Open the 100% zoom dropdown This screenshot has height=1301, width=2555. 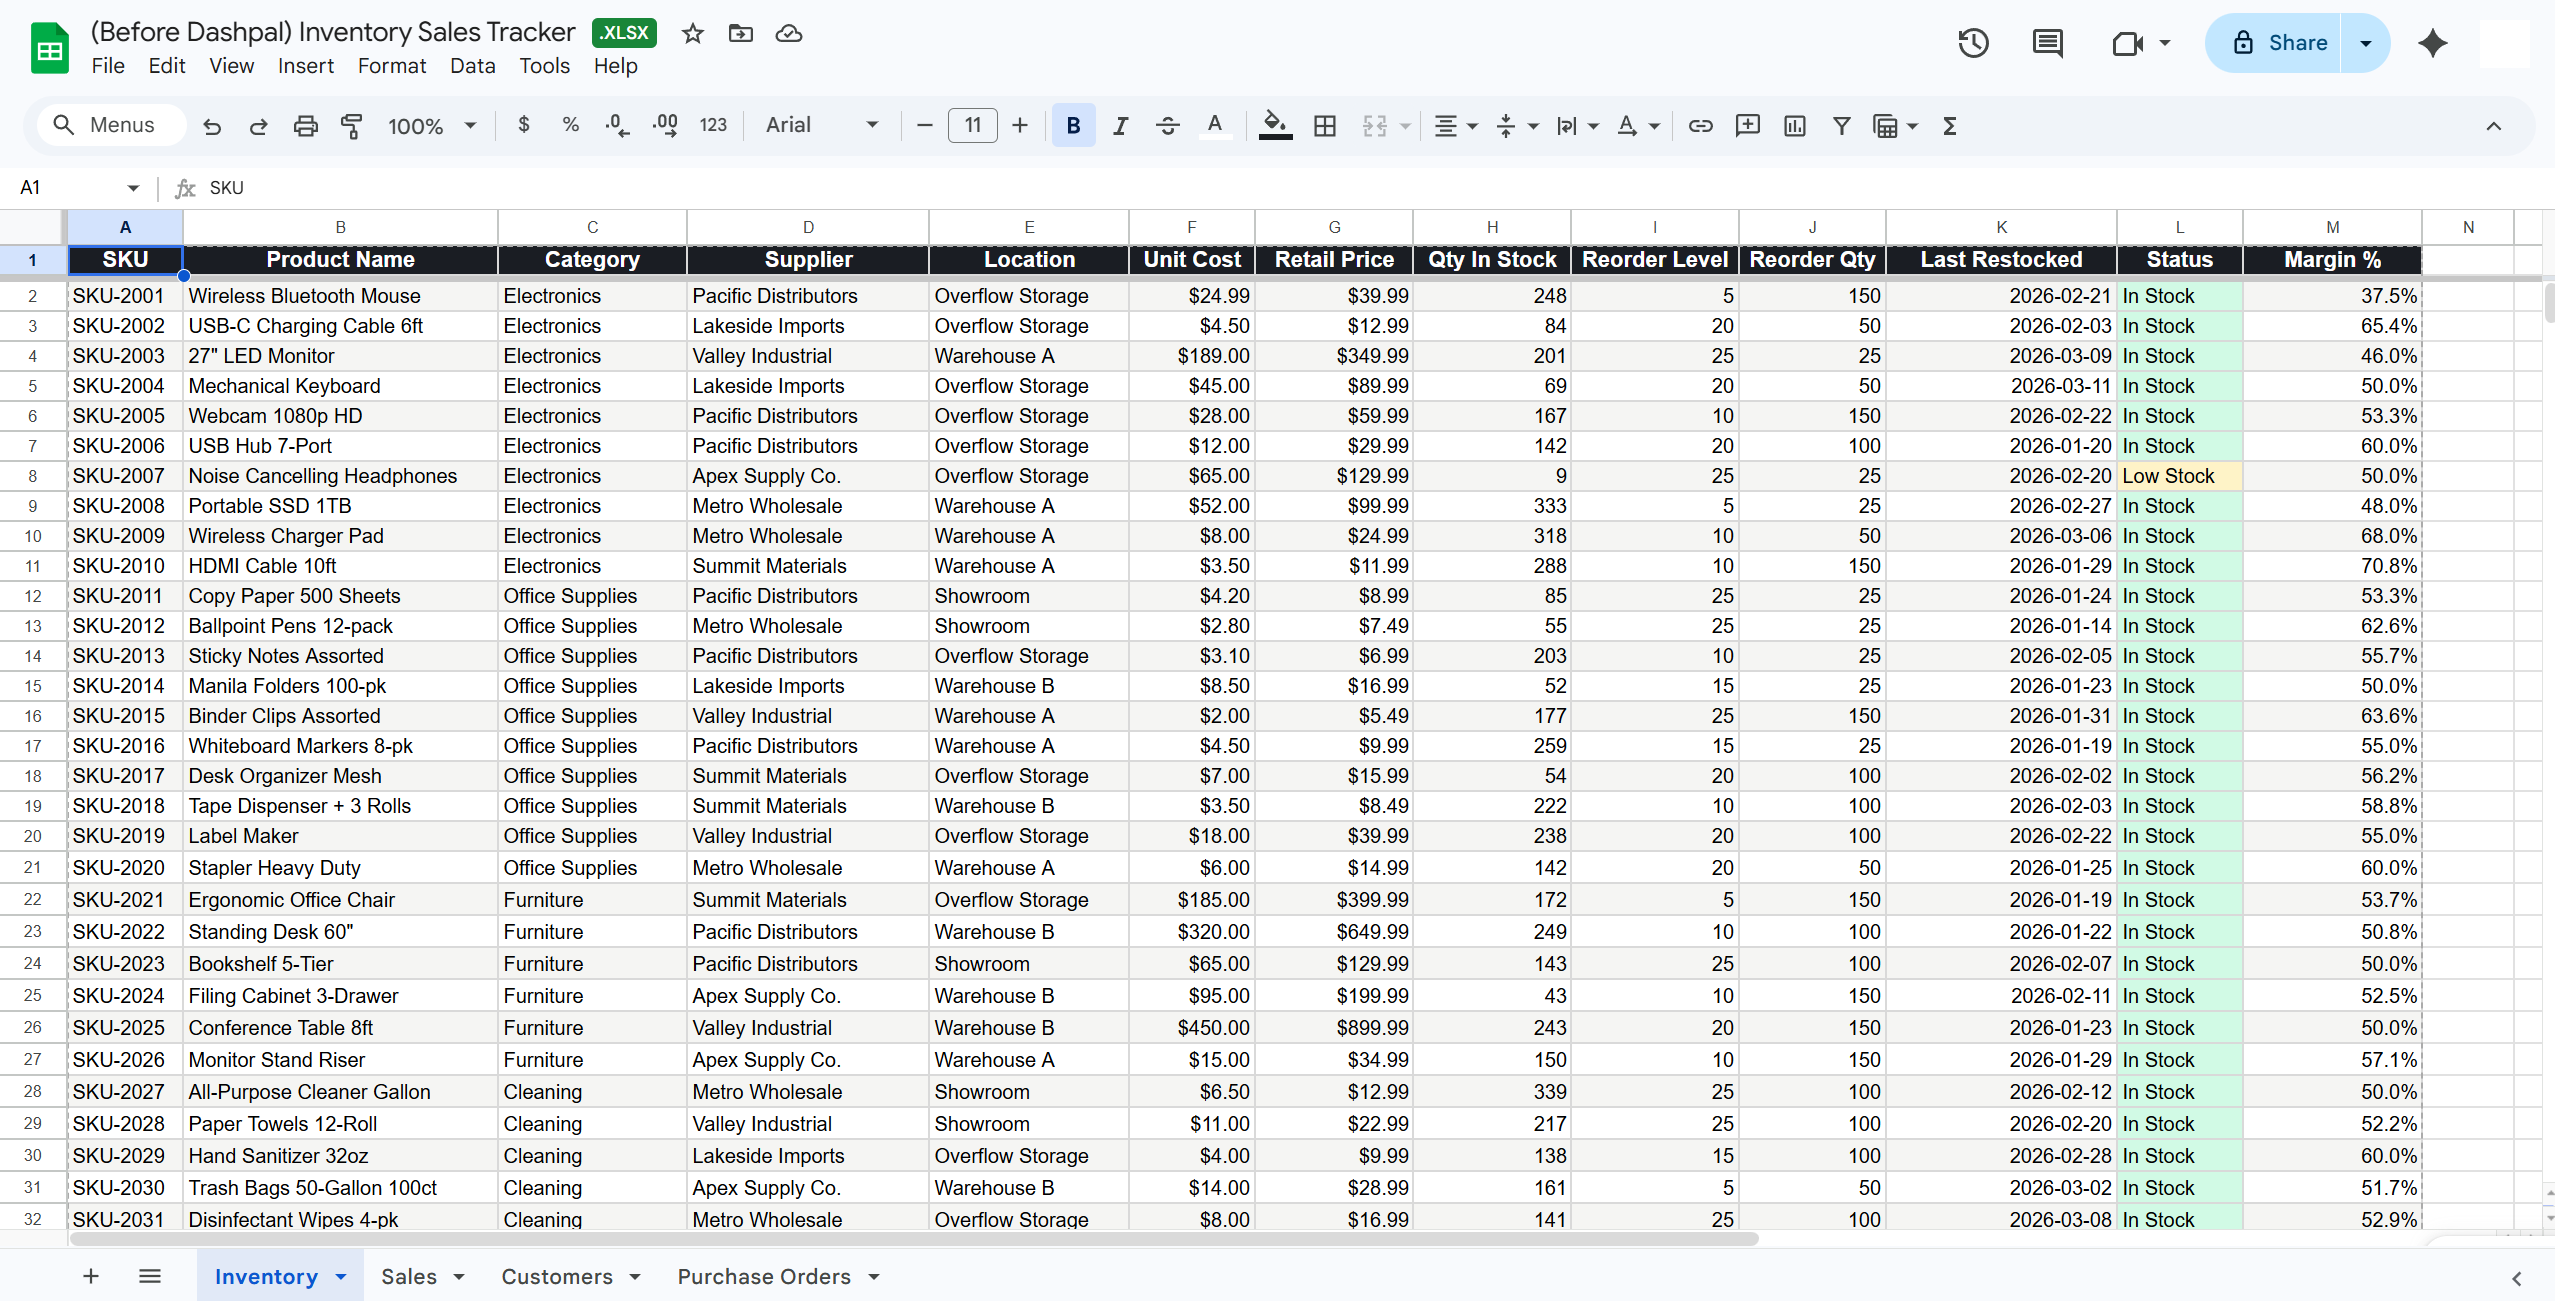point(430,125)
